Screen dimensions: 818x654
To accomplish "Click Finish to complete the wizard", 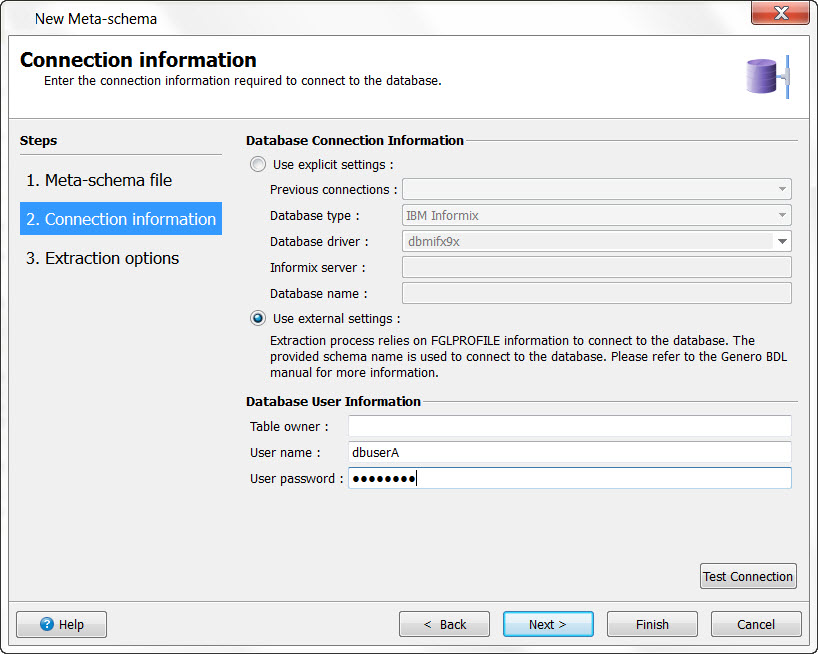I will (x=652, y=624).
